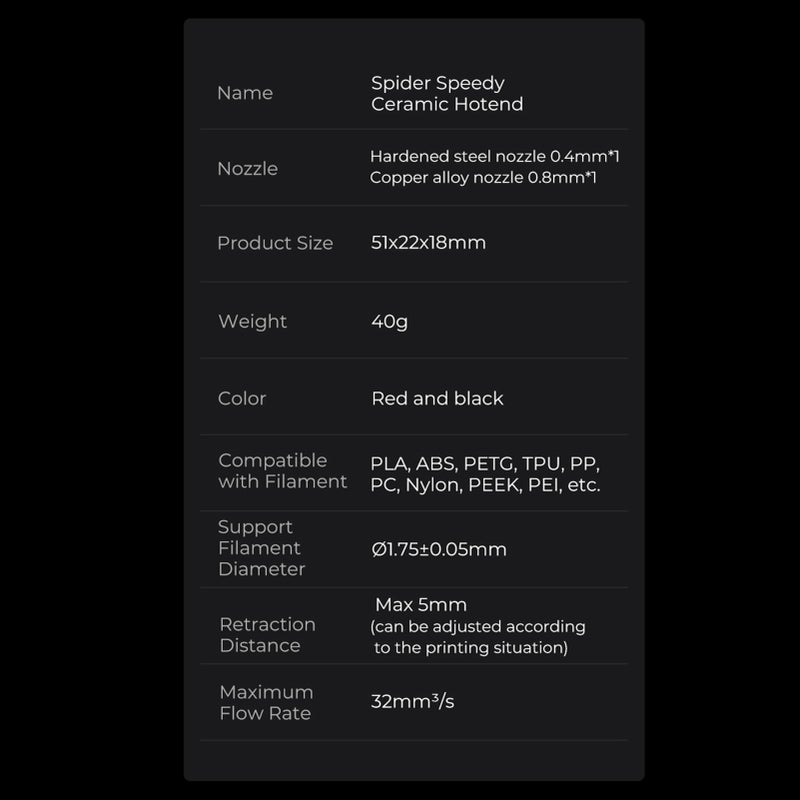The width and height of the screenshot is (800, 800).
Task: Click the Weight label
Action: [x=253, y=321]
